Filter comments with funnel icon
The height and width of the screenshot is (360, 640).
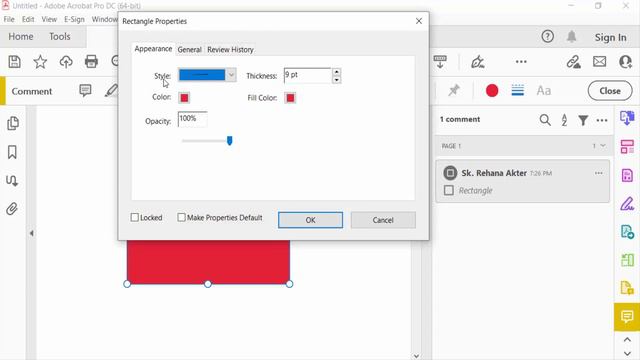[583, 120]
